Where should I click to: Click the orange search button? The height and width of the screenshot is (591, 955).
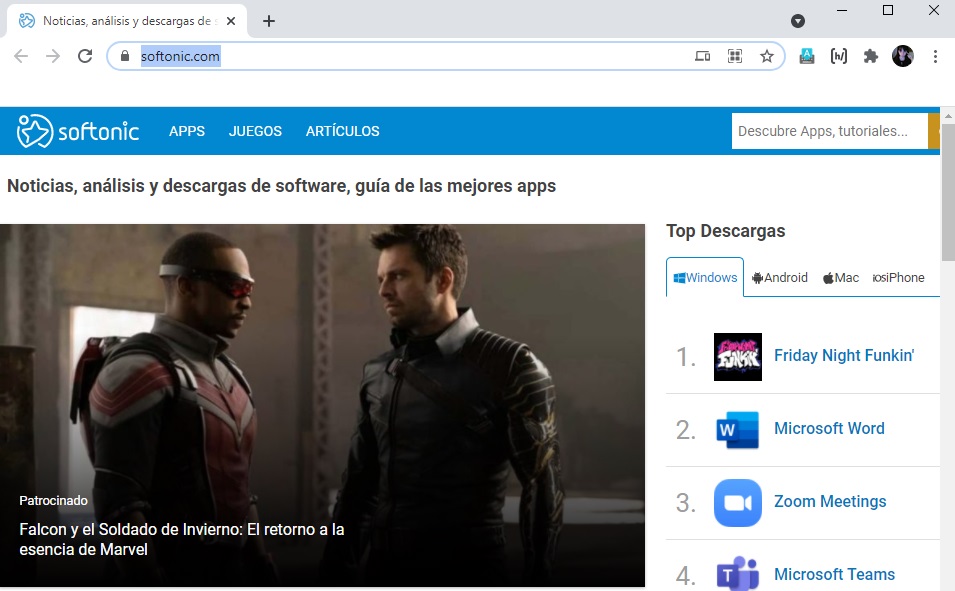point(934,131)
